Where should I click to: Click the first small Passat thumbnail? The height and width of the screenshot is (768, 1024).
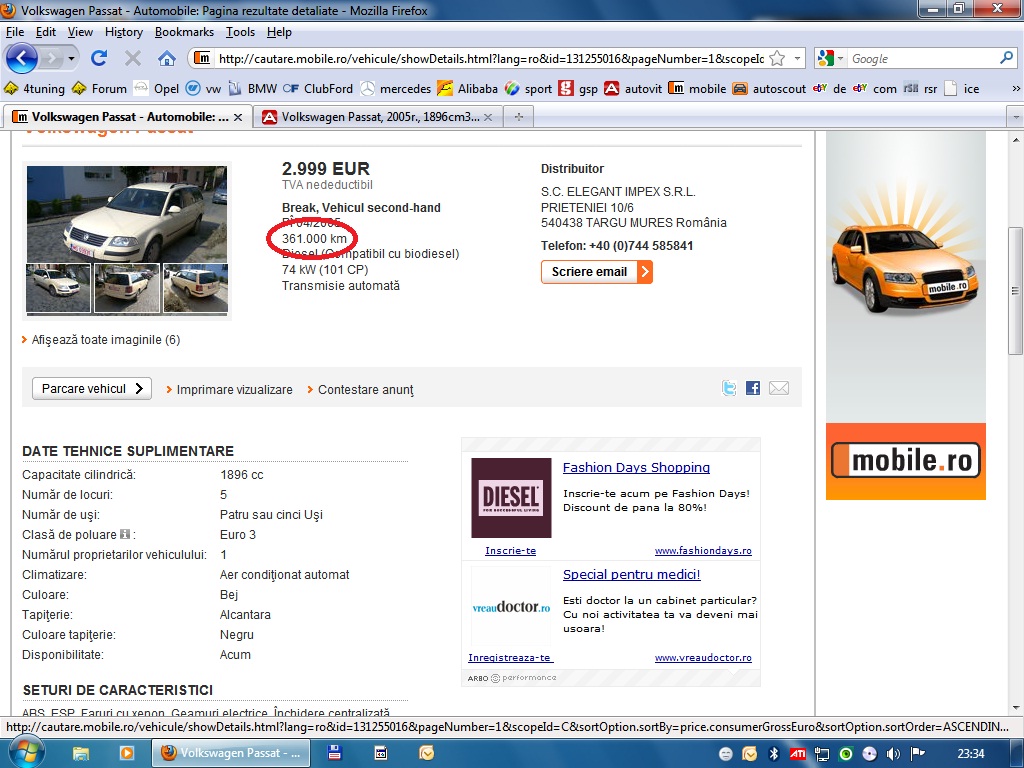pyautogui.click(x=58, y=288)
